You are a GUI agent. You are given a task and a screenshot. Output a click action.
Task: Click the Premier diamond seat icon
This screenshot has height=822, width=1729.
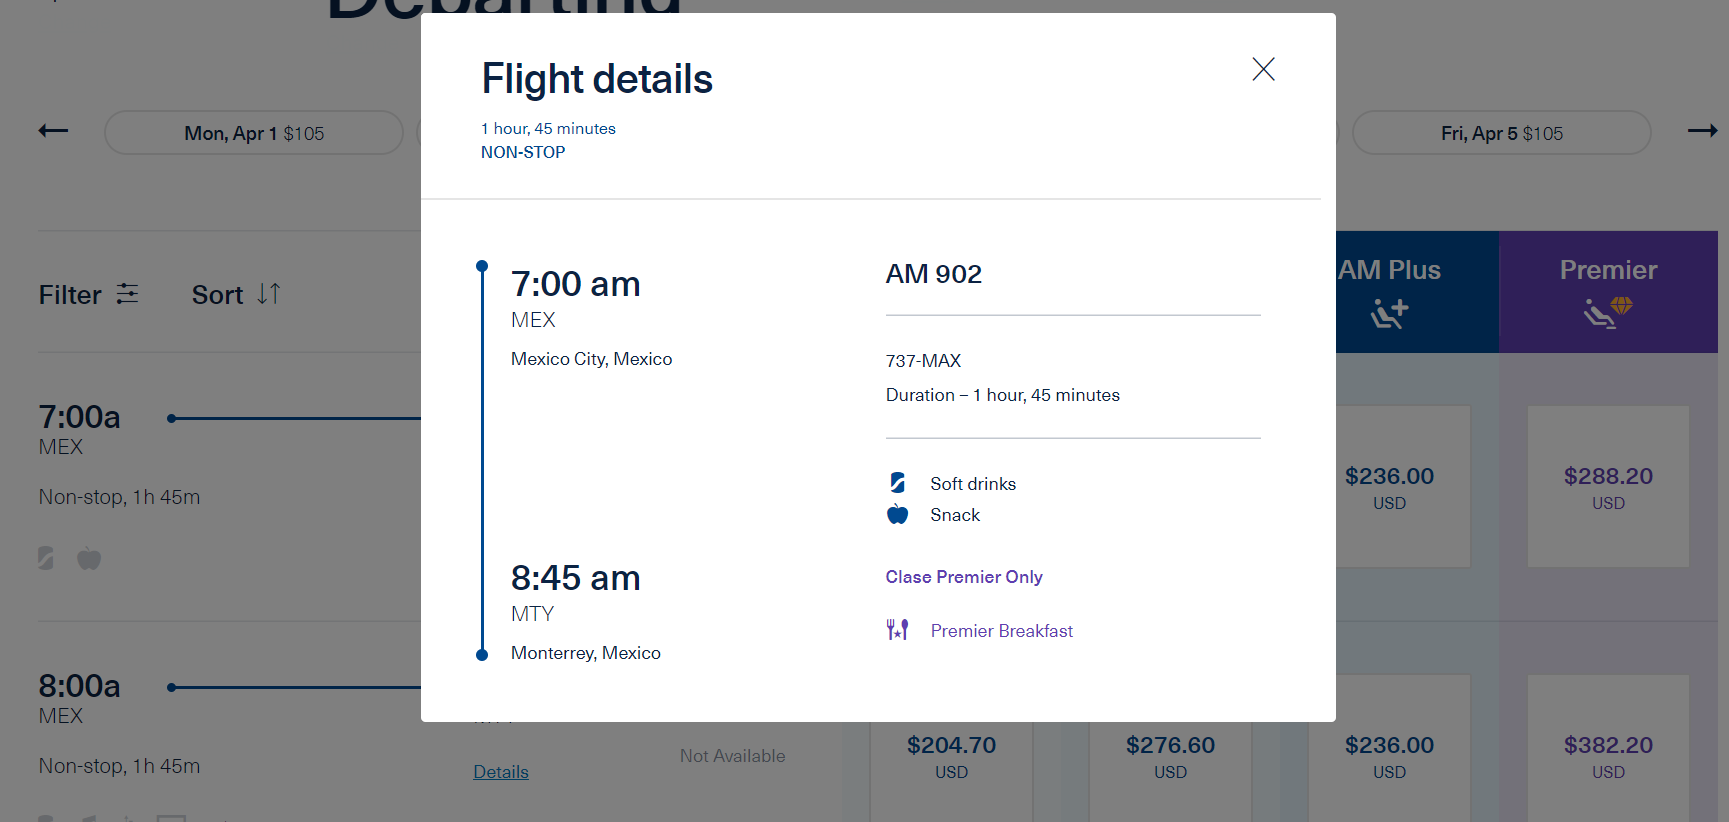(1608, 312)
